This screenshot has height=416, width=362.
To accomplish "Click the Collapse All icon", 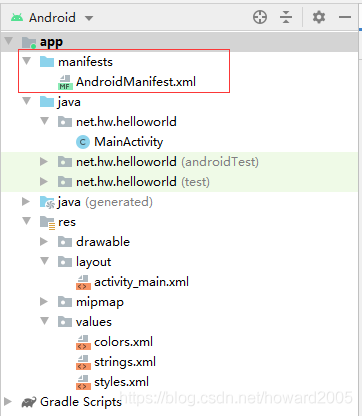I will pos(286,17).
